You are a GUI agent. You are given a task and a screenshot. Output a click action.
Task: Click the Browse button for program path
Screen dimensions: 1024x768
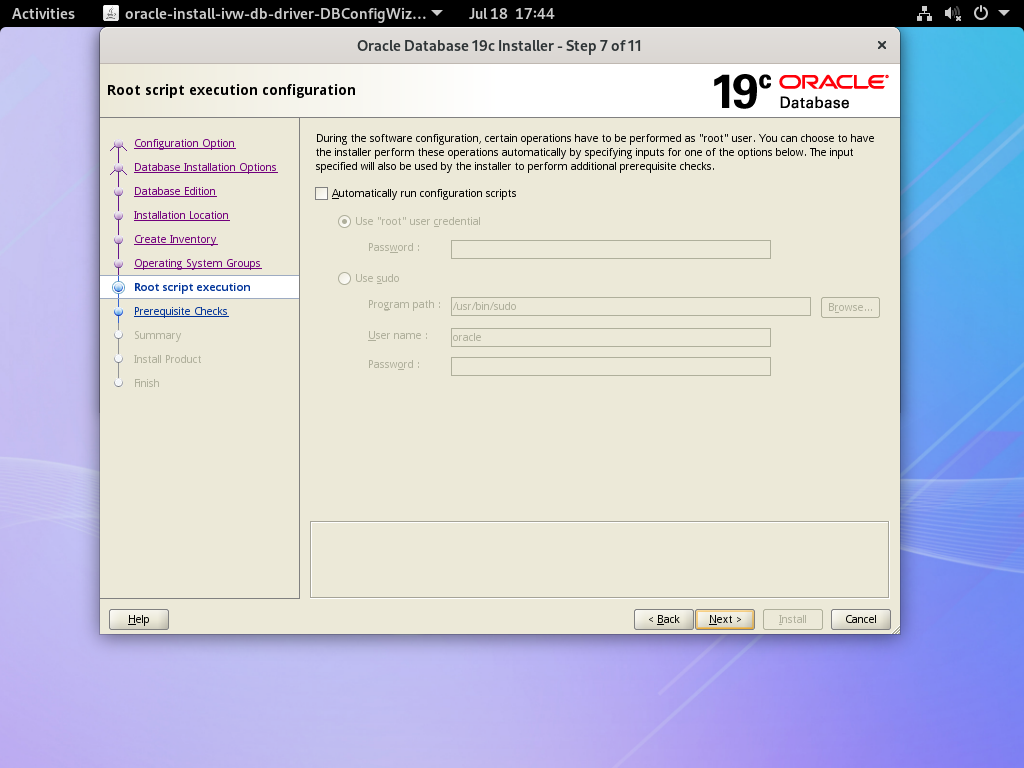pos(850,307)
